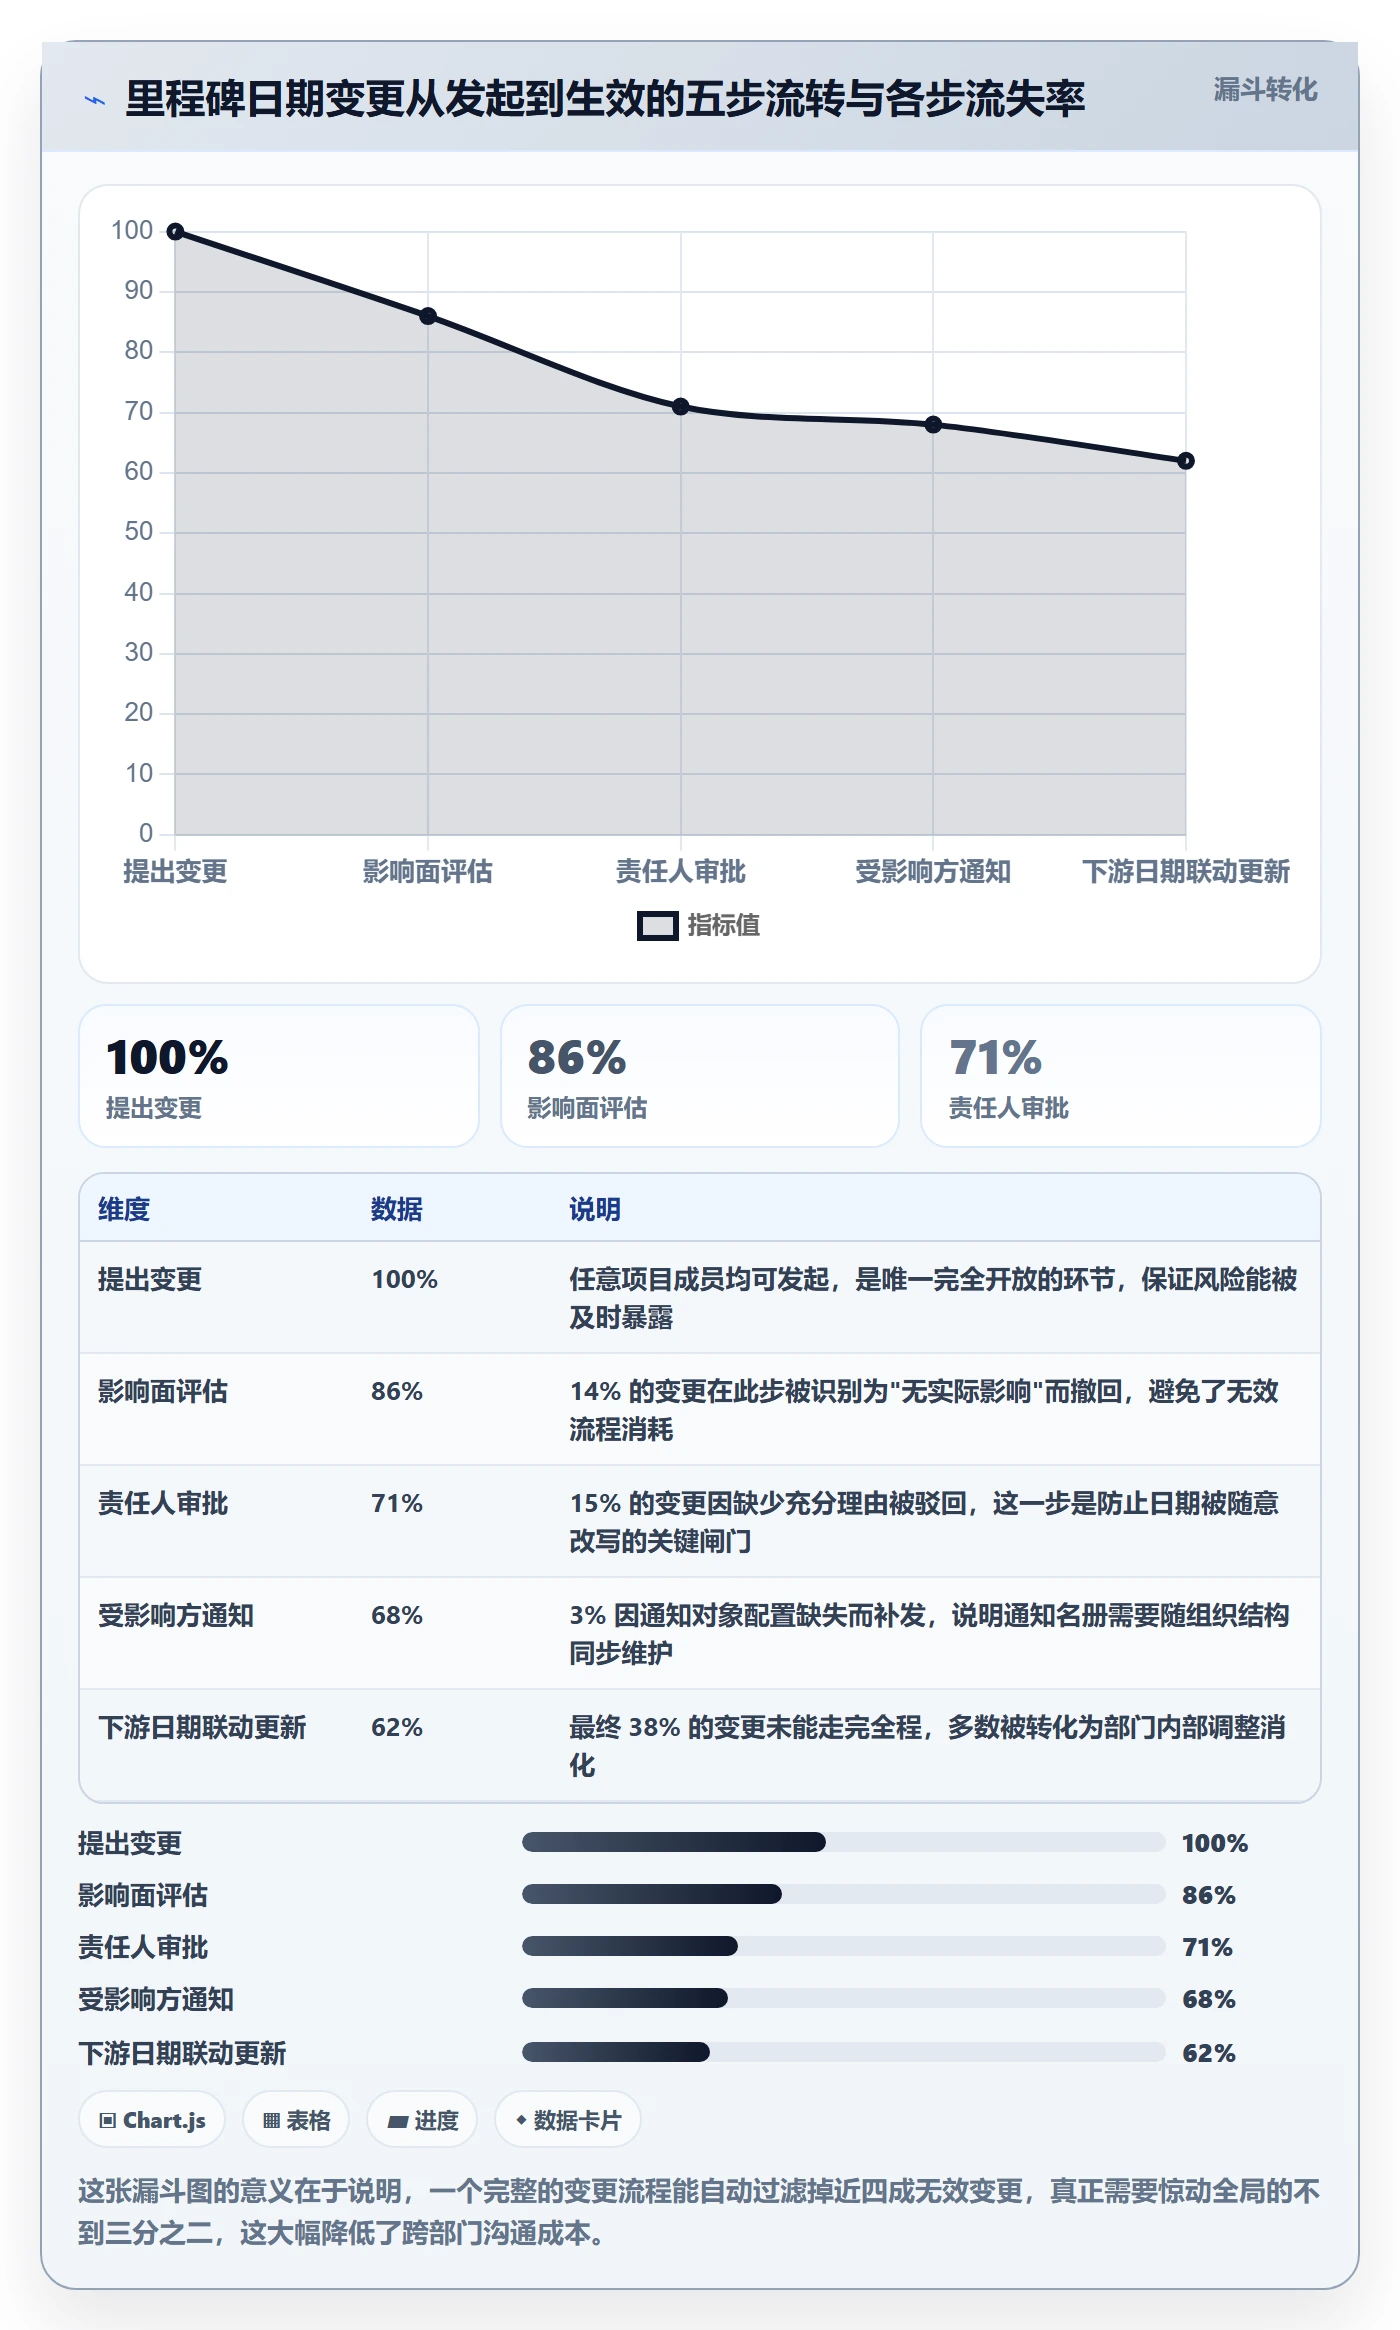
Task: Click the 100% 提出变更 data card
Action: pos(279,1076)
